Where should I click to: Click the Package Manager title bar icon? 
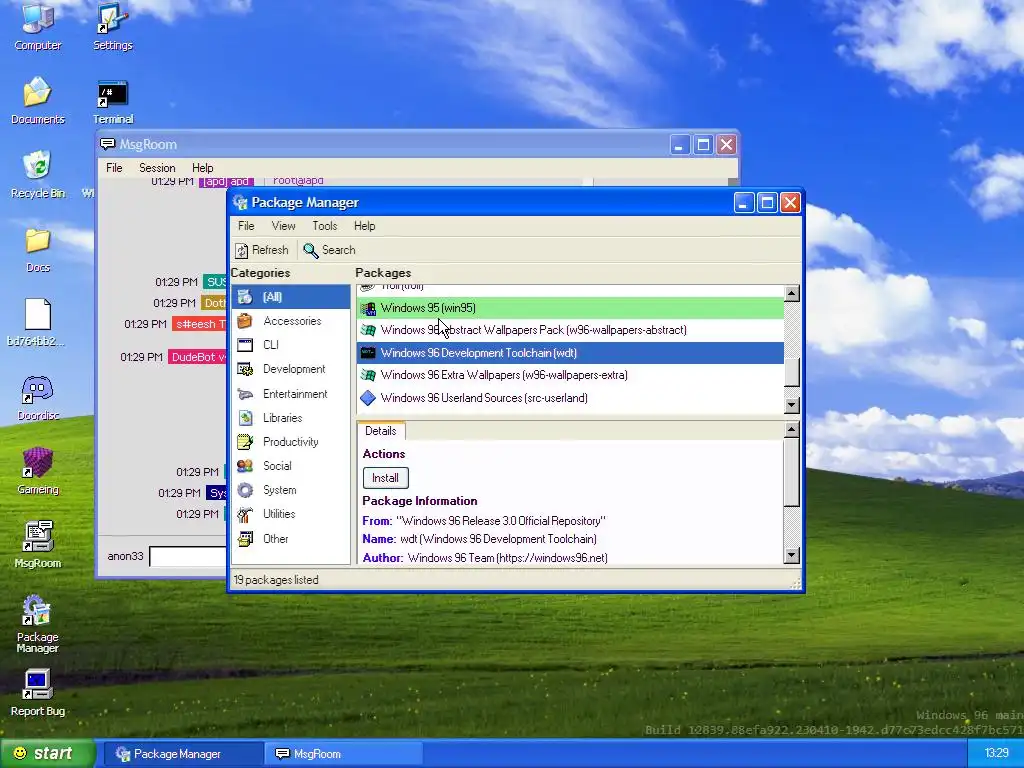coord(240,202)
